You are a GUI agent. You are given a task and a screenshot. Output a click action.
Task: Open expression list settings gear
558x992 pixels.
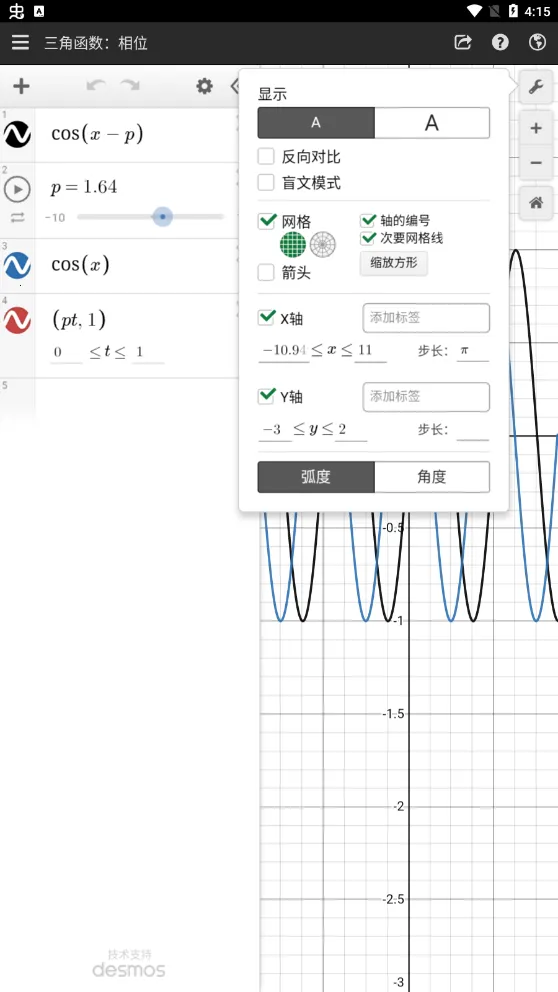[x=204, y=86]
